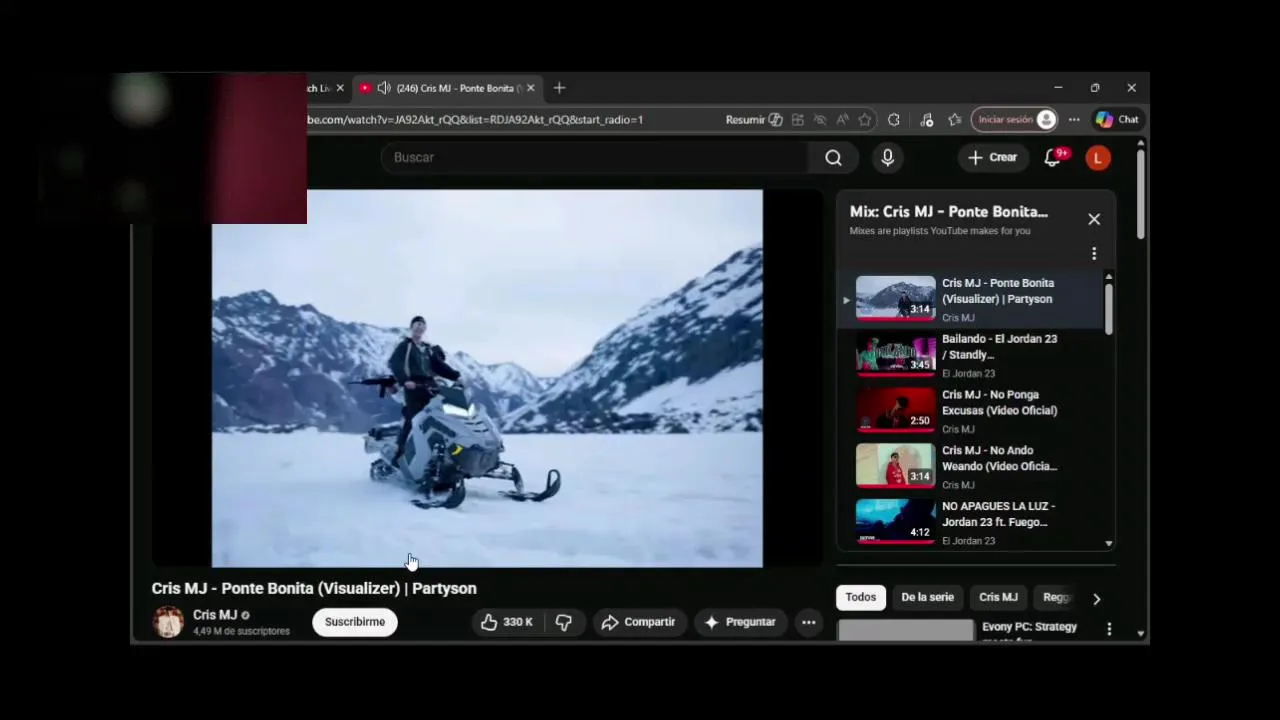Click the Edge Copilot Chat button

(1117, 119)
